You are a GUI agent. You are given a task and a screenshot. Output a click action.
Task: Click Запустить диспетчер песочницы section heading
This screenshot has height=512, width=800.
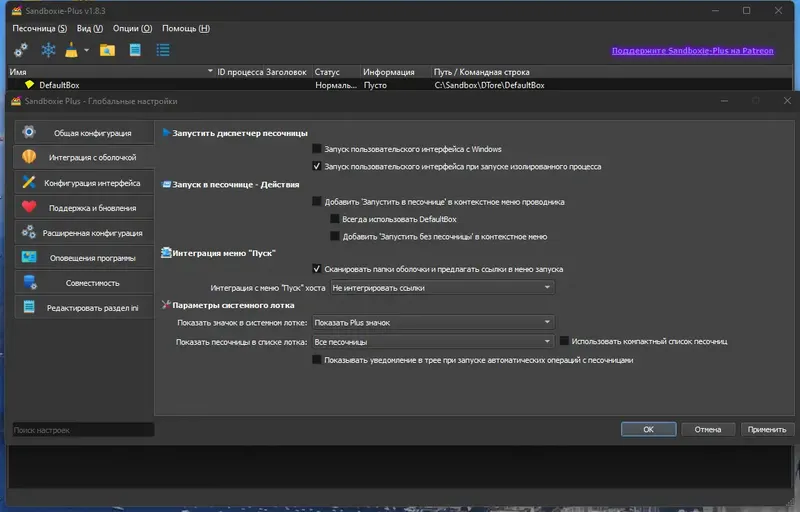[240, 133]
